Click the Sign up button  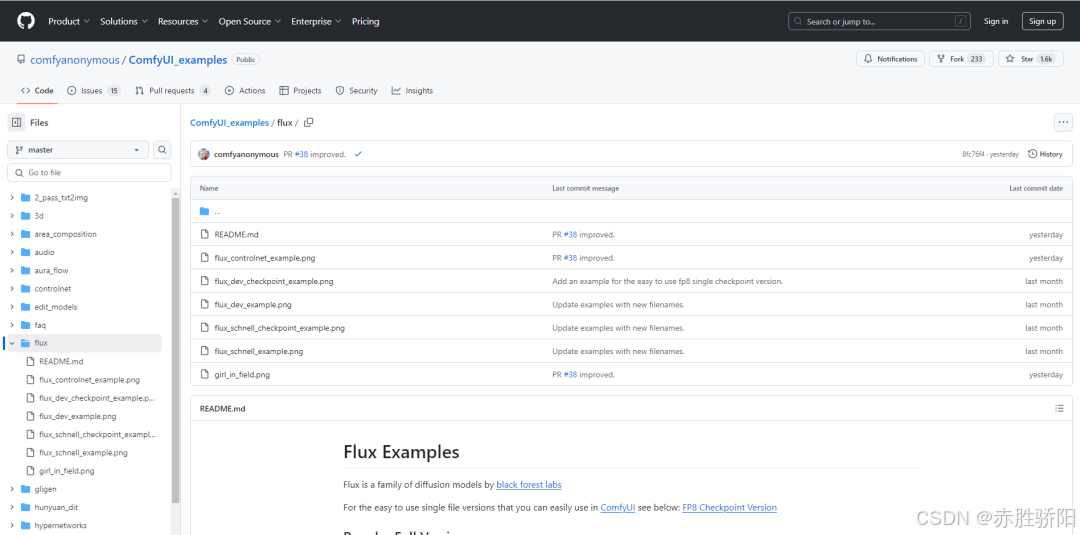coord(1042,21)
